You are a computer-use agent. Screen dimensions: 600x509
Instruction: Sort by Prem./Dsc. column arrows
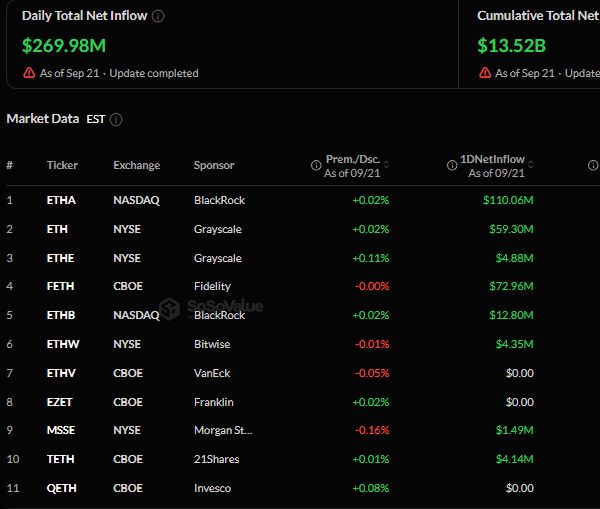click(x=386, y=165)
